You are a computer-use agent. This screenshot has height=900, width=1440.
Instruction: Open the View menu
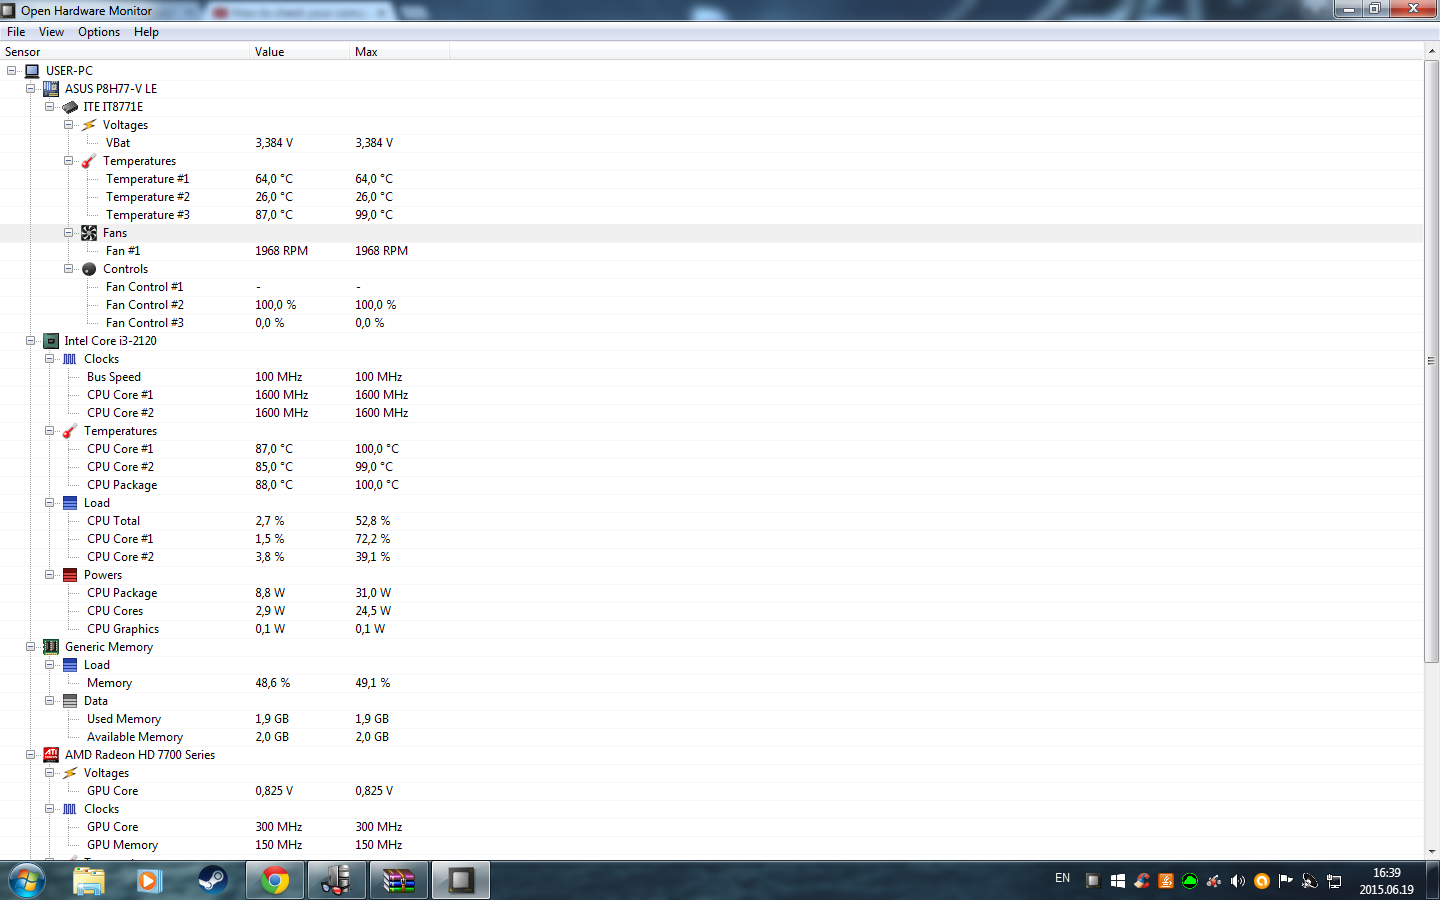(51, 32)
